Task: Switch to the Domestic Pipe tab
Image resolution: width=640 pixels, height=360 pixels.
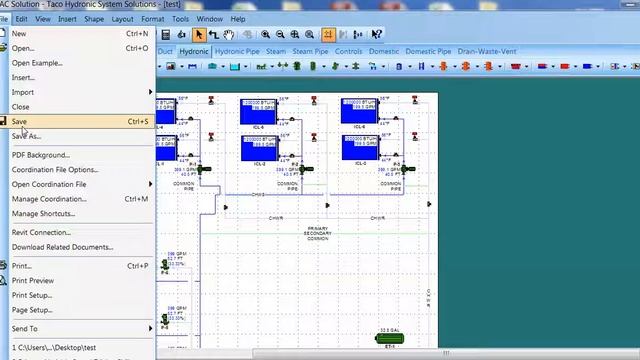Action: [x=428, y=52]
